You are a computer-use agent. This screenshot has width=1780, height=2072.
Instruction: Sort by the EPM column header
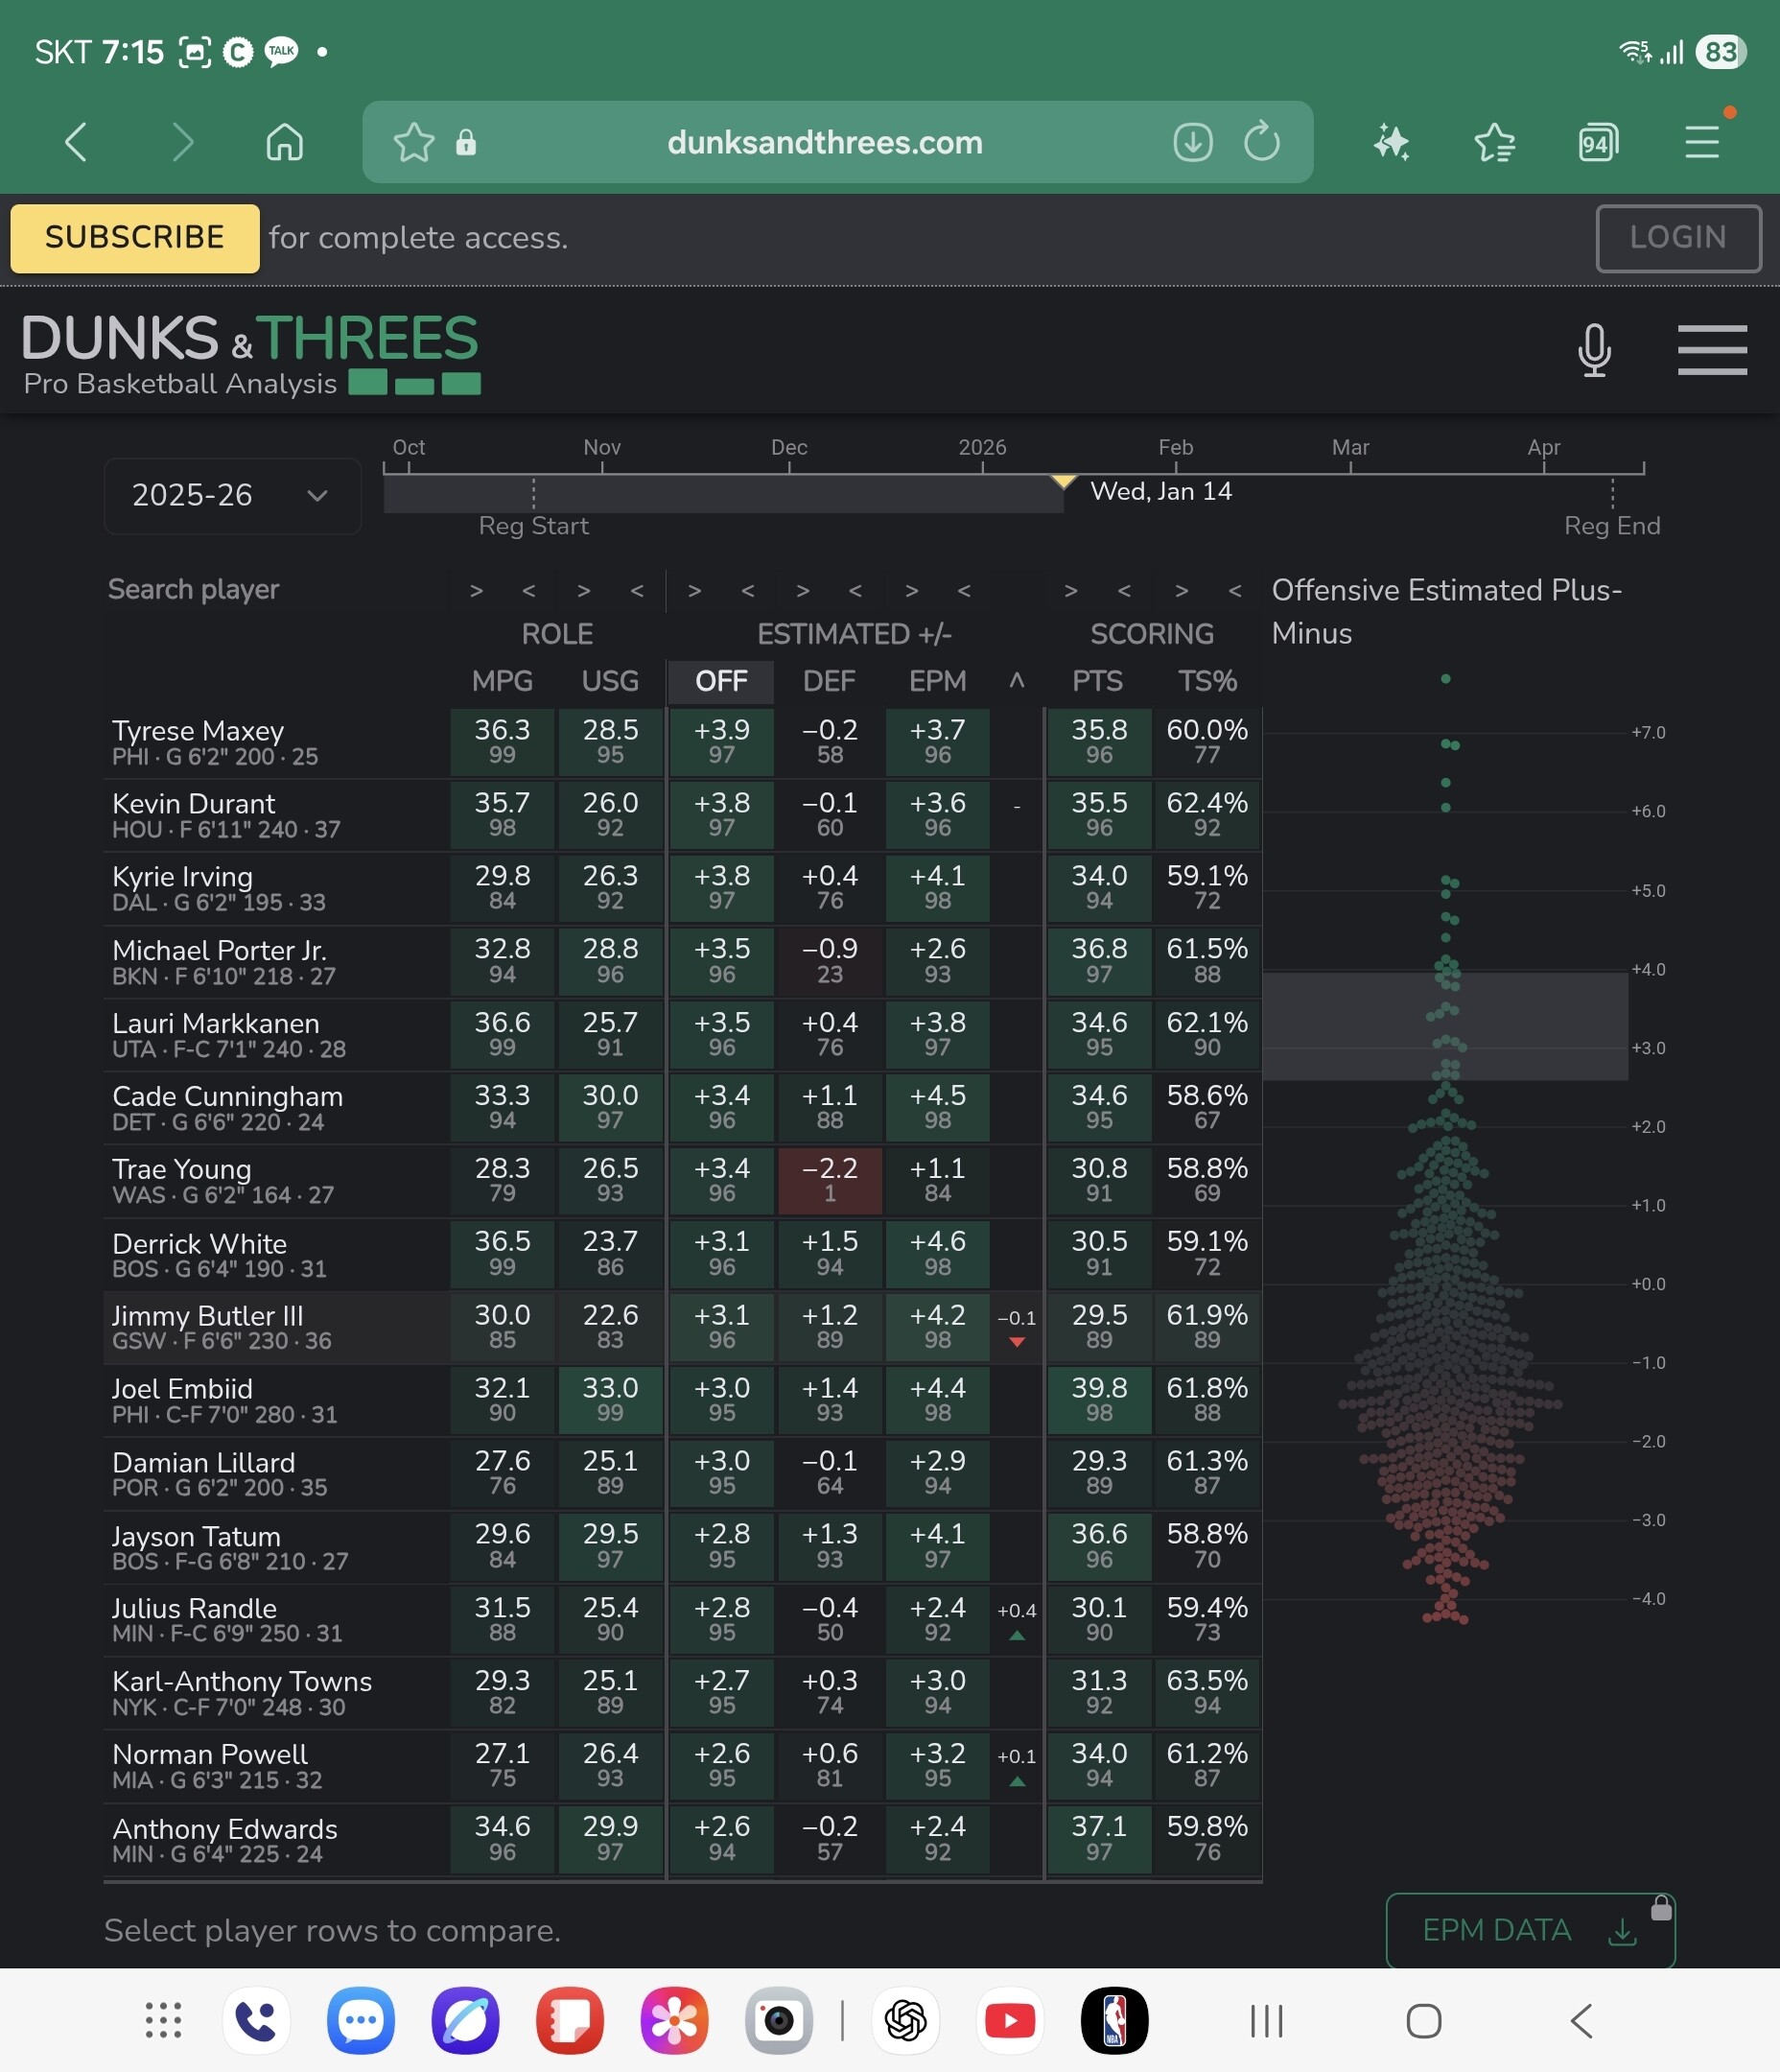coord(937,681)
